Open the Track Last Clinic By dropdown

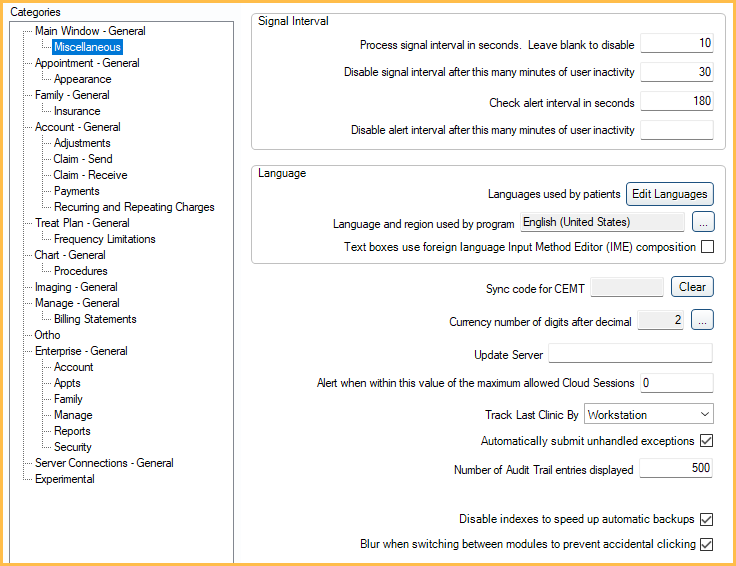pyautogui.click(x=648, y=414)
